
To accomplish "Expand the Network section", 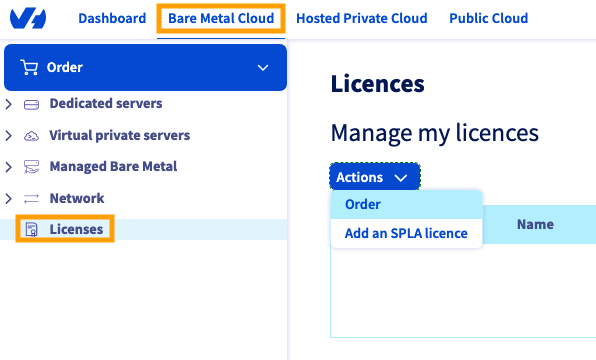I will click(8, 198).
